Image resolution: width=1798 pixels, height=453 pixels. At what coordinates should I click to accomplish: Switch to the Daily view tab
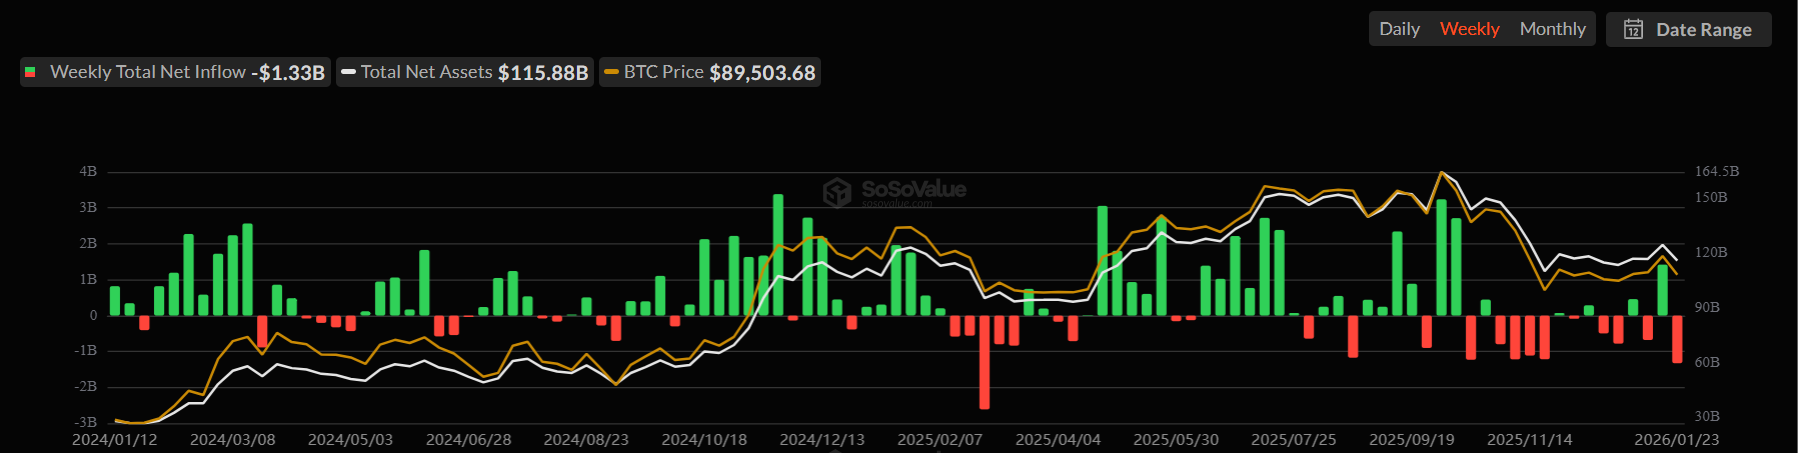tap(1399, 29)
